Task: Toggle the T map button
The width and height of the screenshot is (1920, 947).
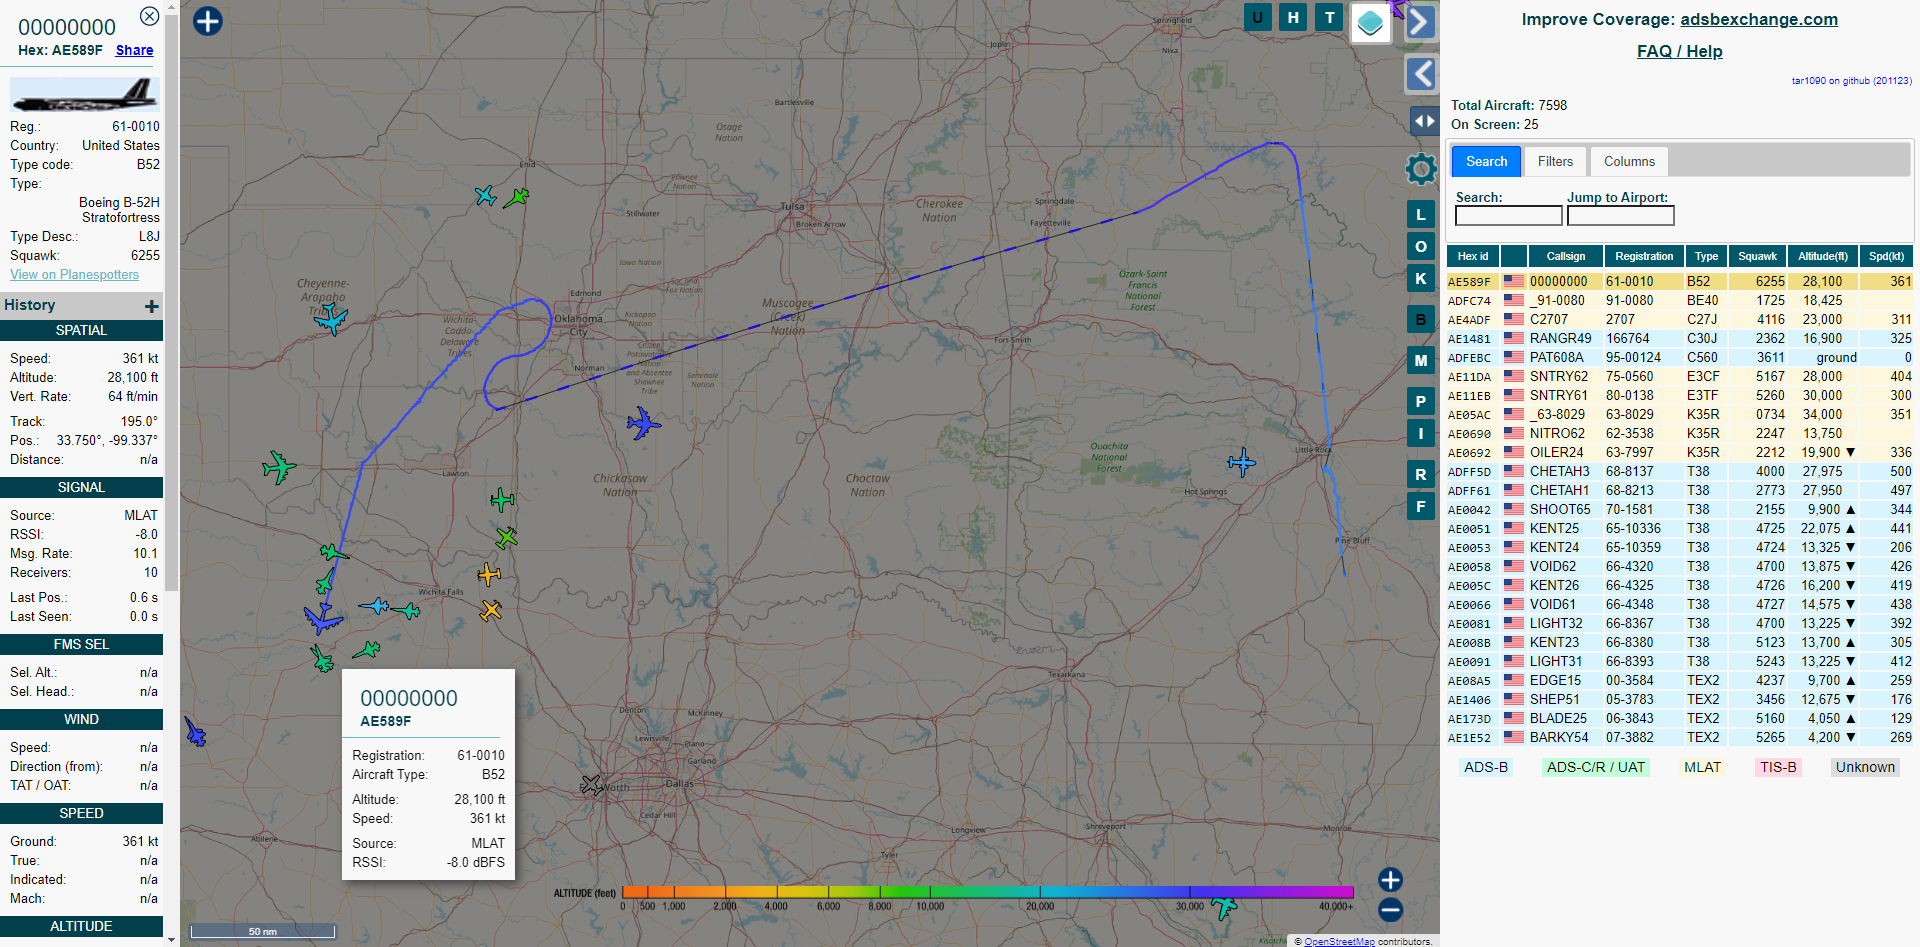Action: [1330, 17]
